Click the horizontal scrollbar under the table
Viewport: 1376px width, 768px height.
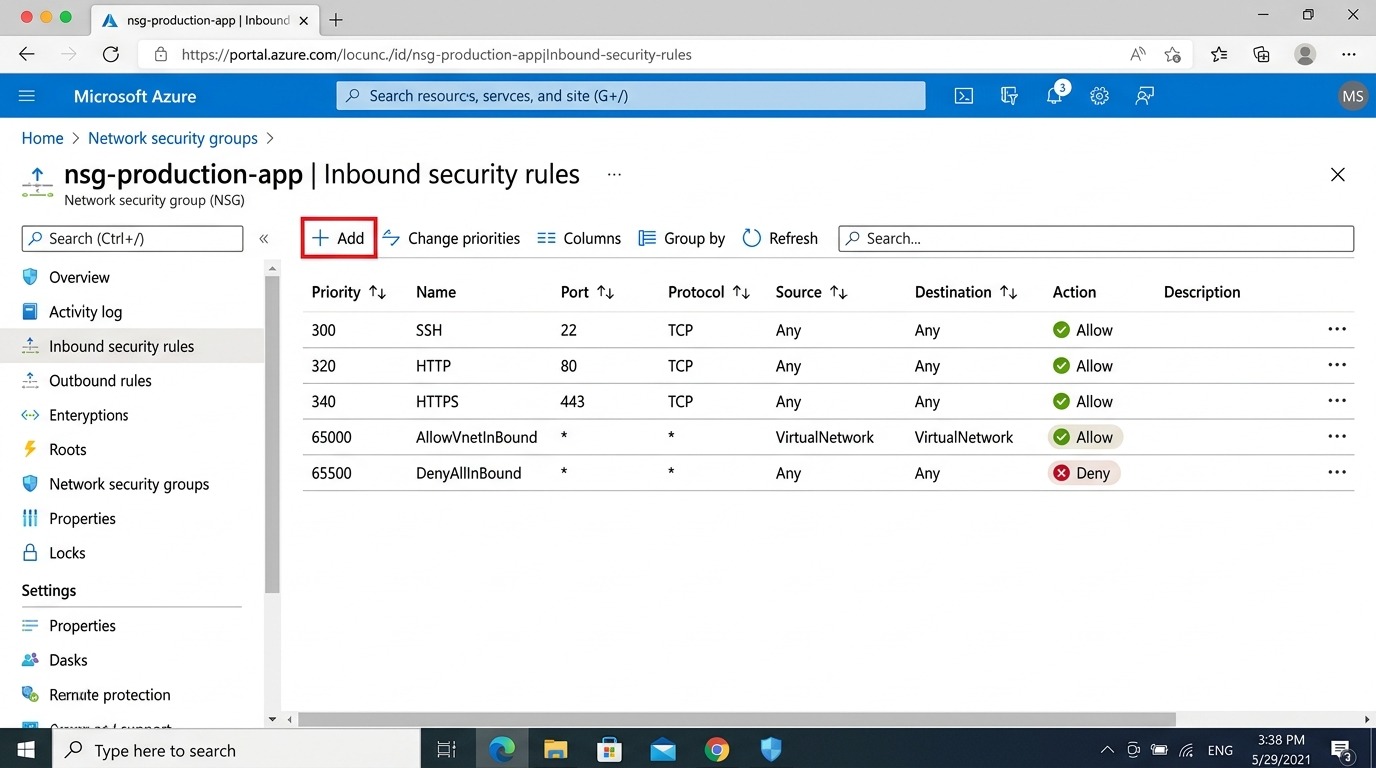click(x=737, y=719)
